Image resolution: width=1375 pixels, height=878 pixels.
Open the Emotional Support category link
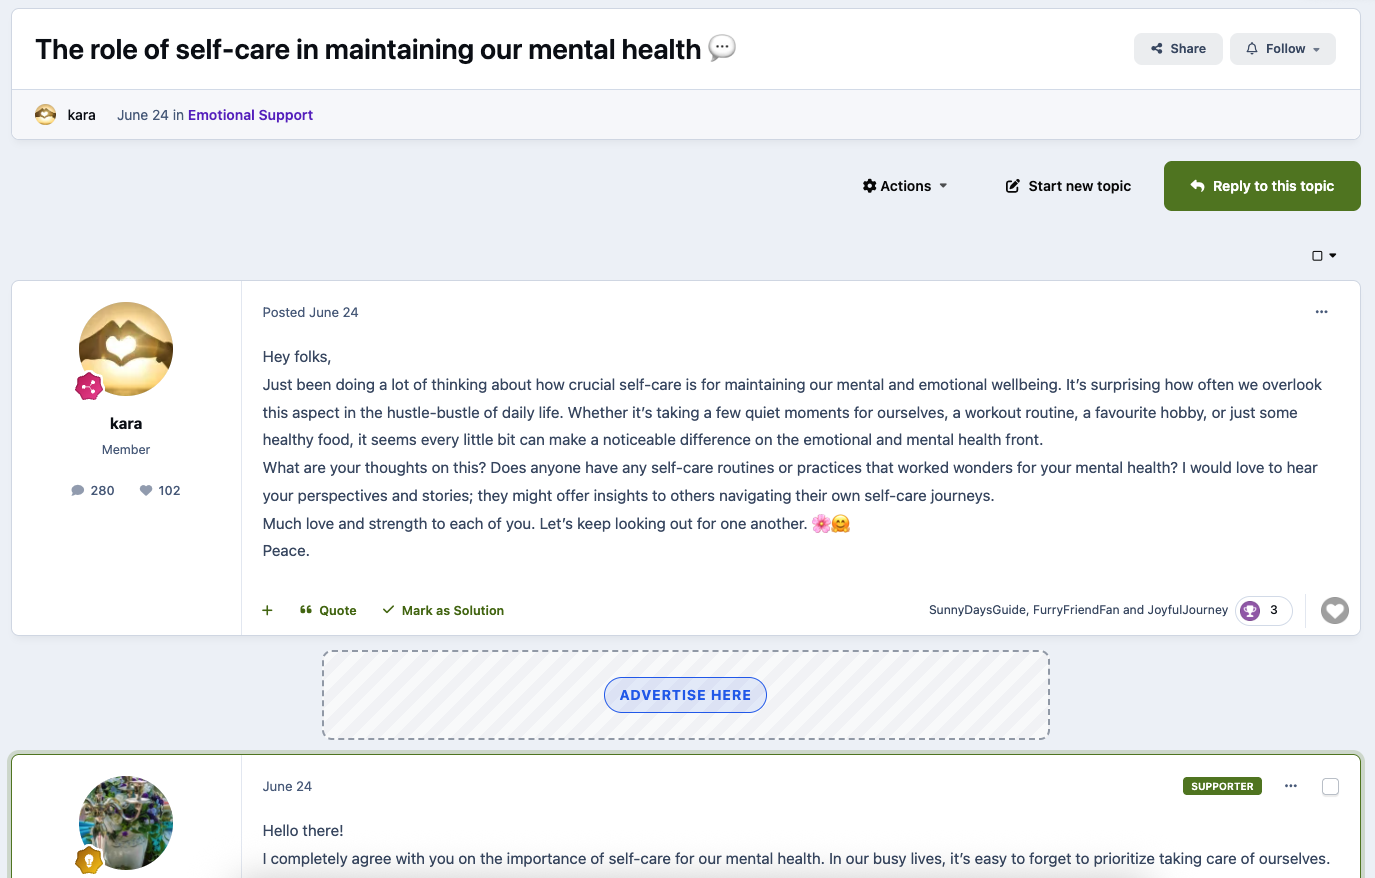tap(250, 115)
